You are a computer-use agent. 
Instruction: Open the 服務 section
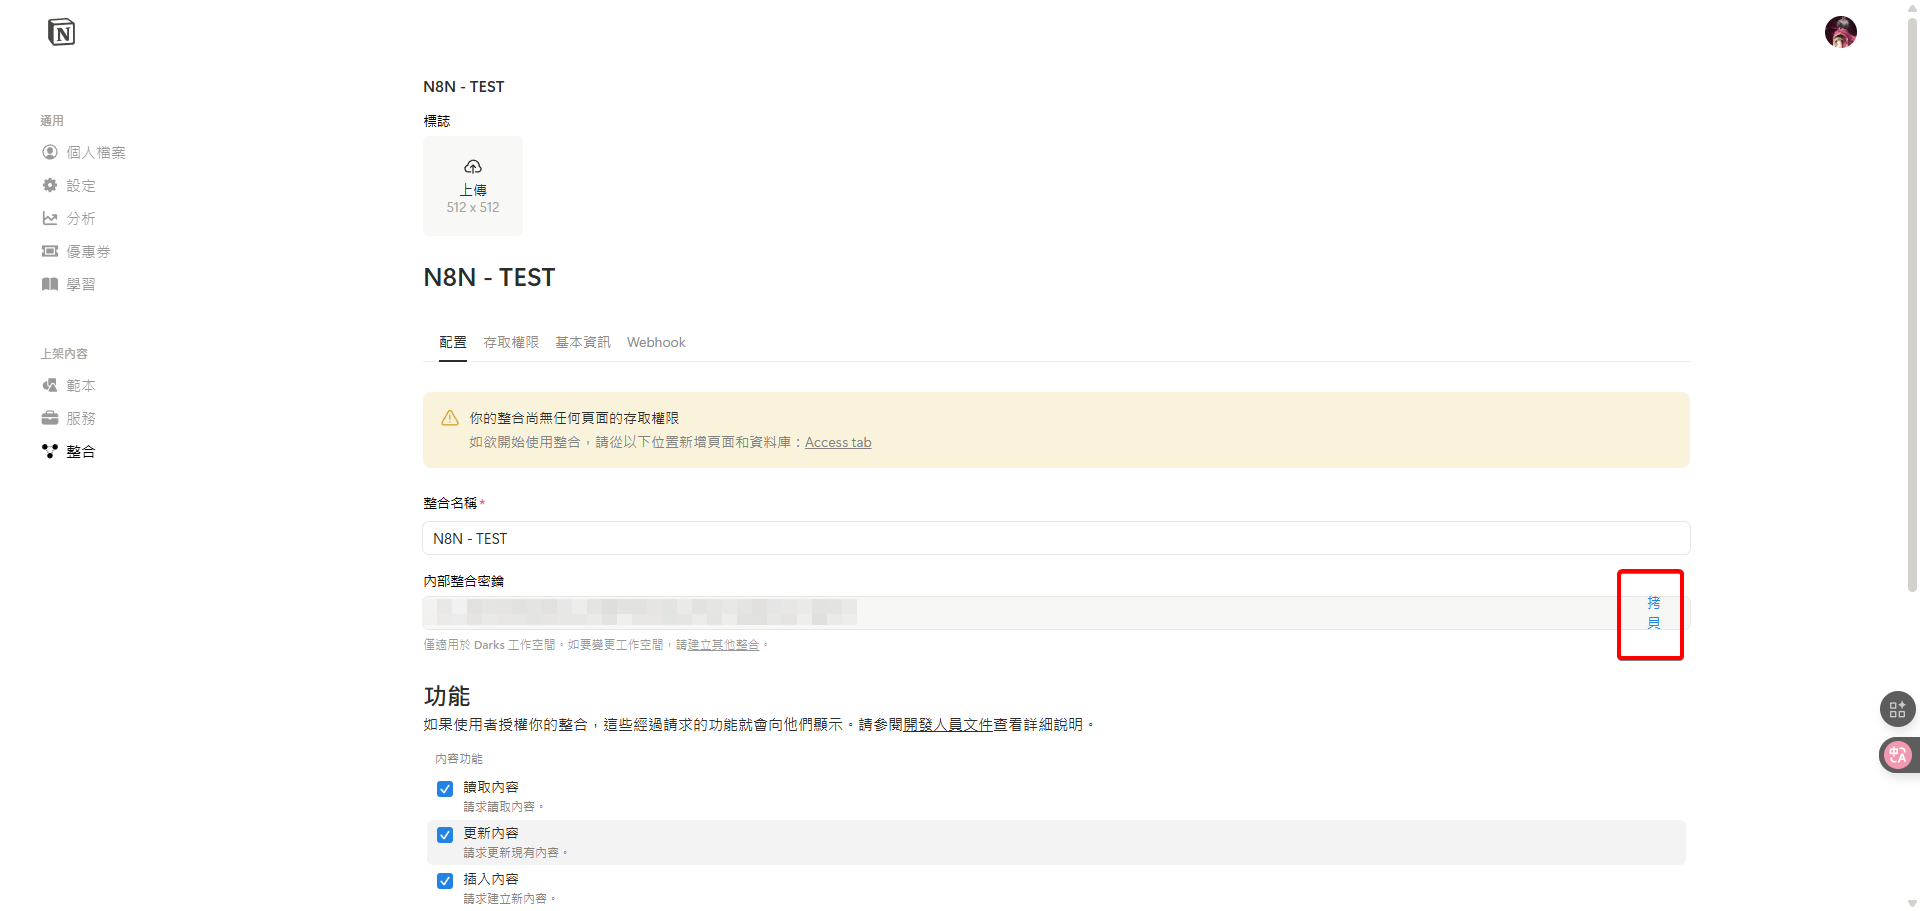coord(81,418)
